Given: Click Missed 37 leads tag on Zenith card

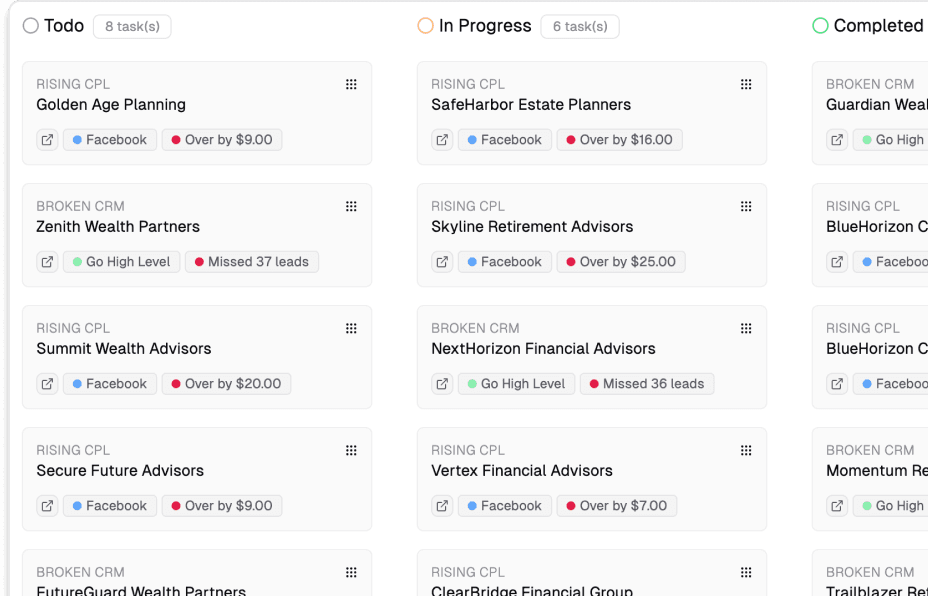Looking at the screenshot, I should tap(251, 262).
